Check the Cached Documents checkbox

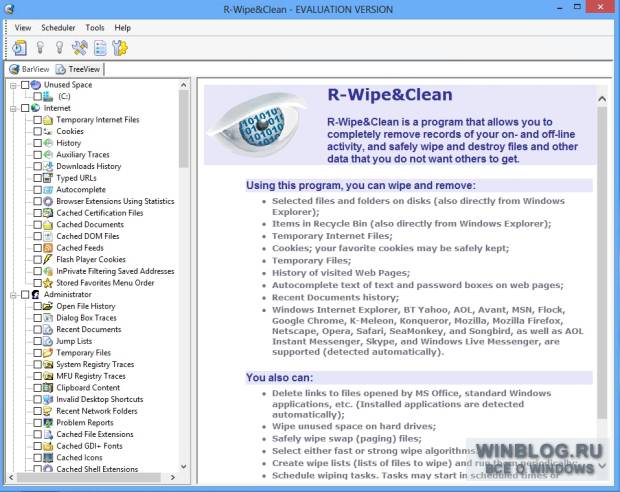(37, 224)
